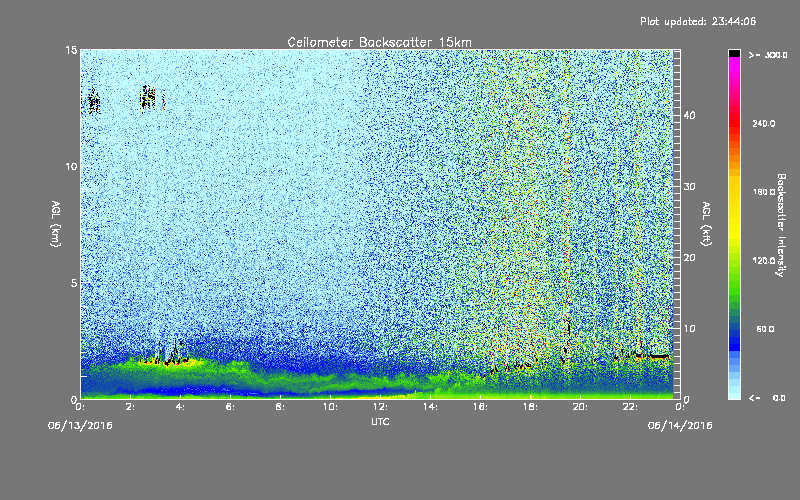The width and height of the screenshot is (800, 500).
Task: Click the '18:' hour tick label
Action: coord(531,407)
